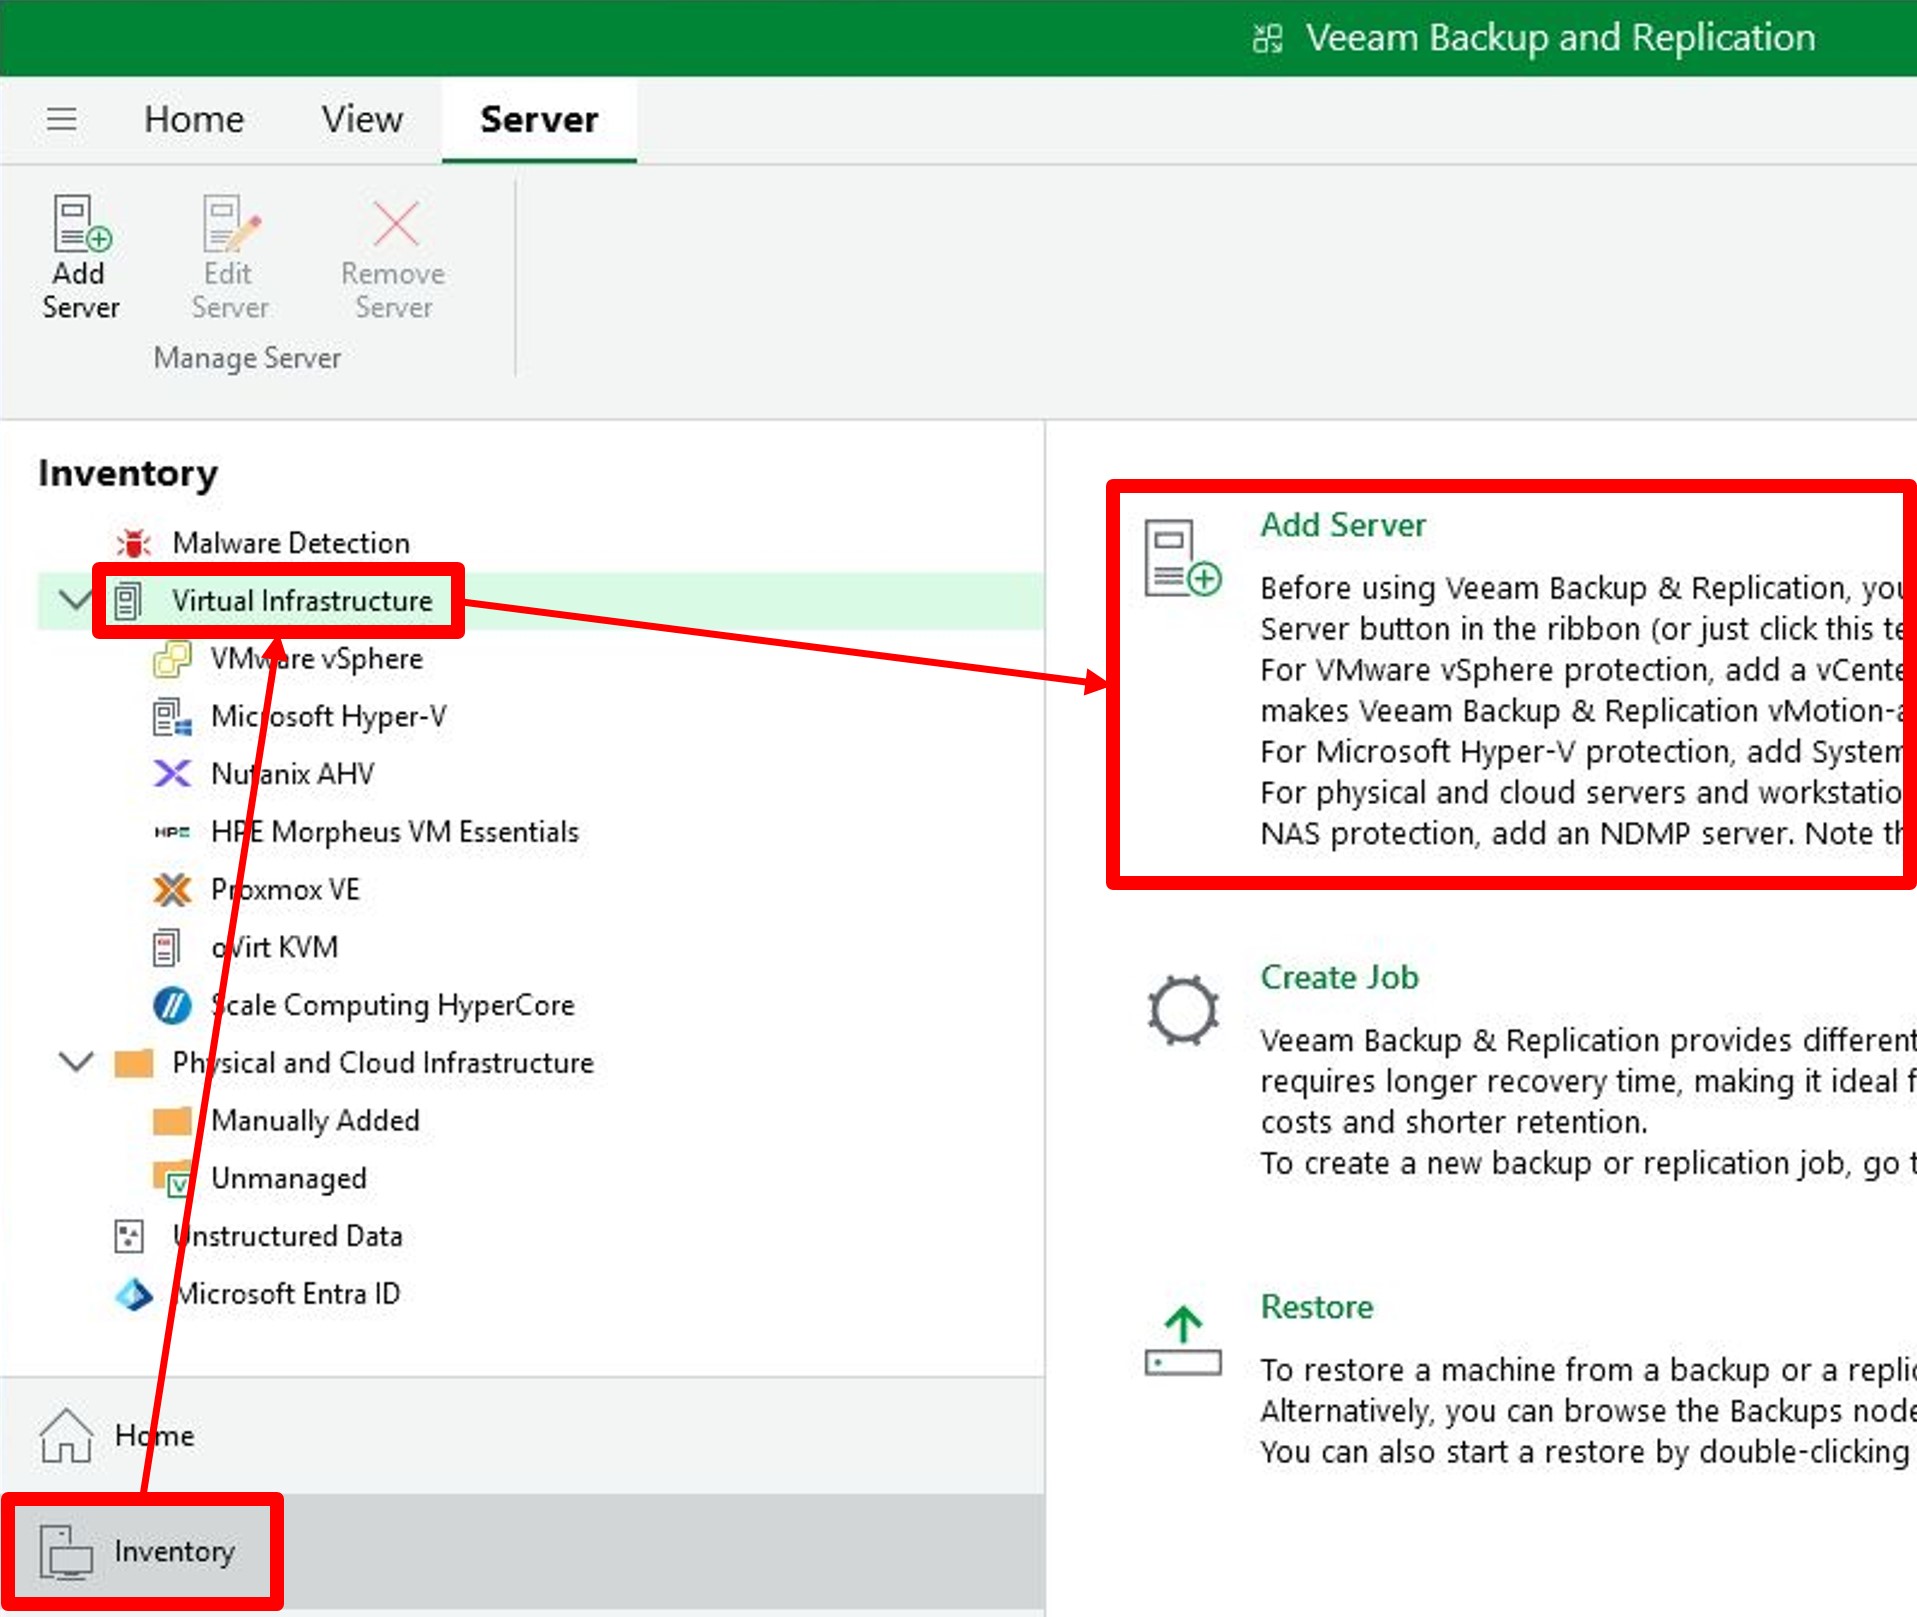
Task: Click the Unmanaged folder icon
Action: point(172,1178)
